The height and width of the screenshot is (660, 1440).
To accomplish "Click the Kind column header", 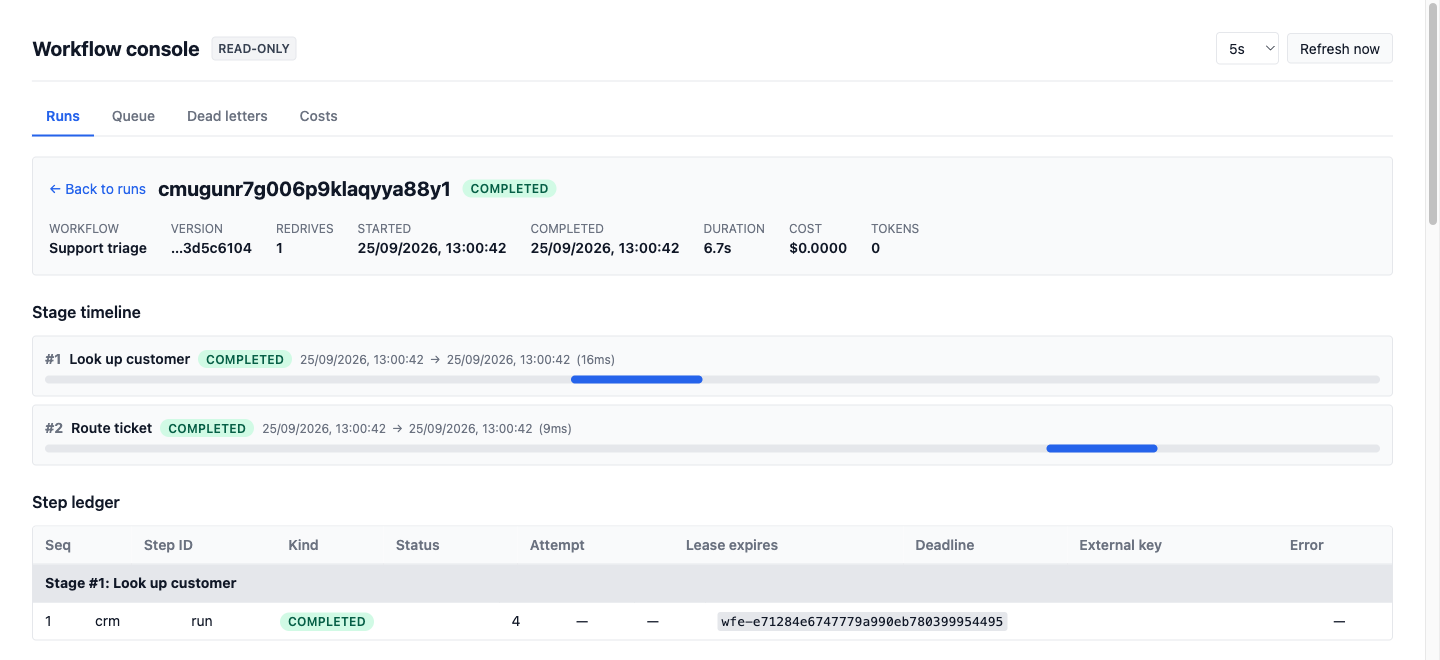I will pyautogui.click(x=303, y=545).
